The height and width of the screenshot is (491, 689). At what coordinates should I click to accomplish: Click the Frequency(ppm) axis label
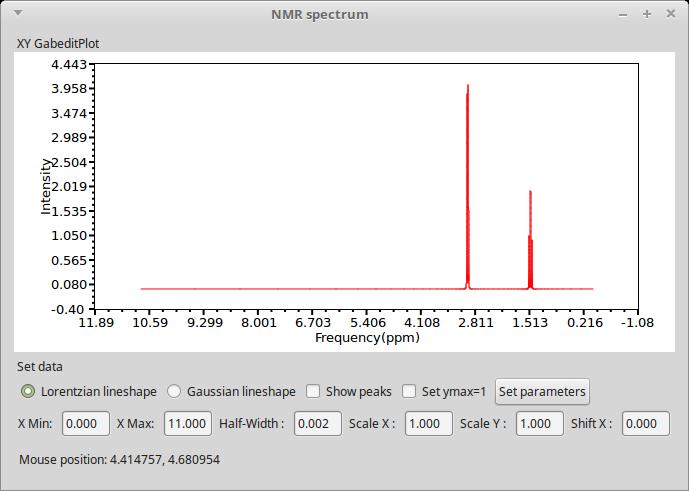(x=366, y=338)
